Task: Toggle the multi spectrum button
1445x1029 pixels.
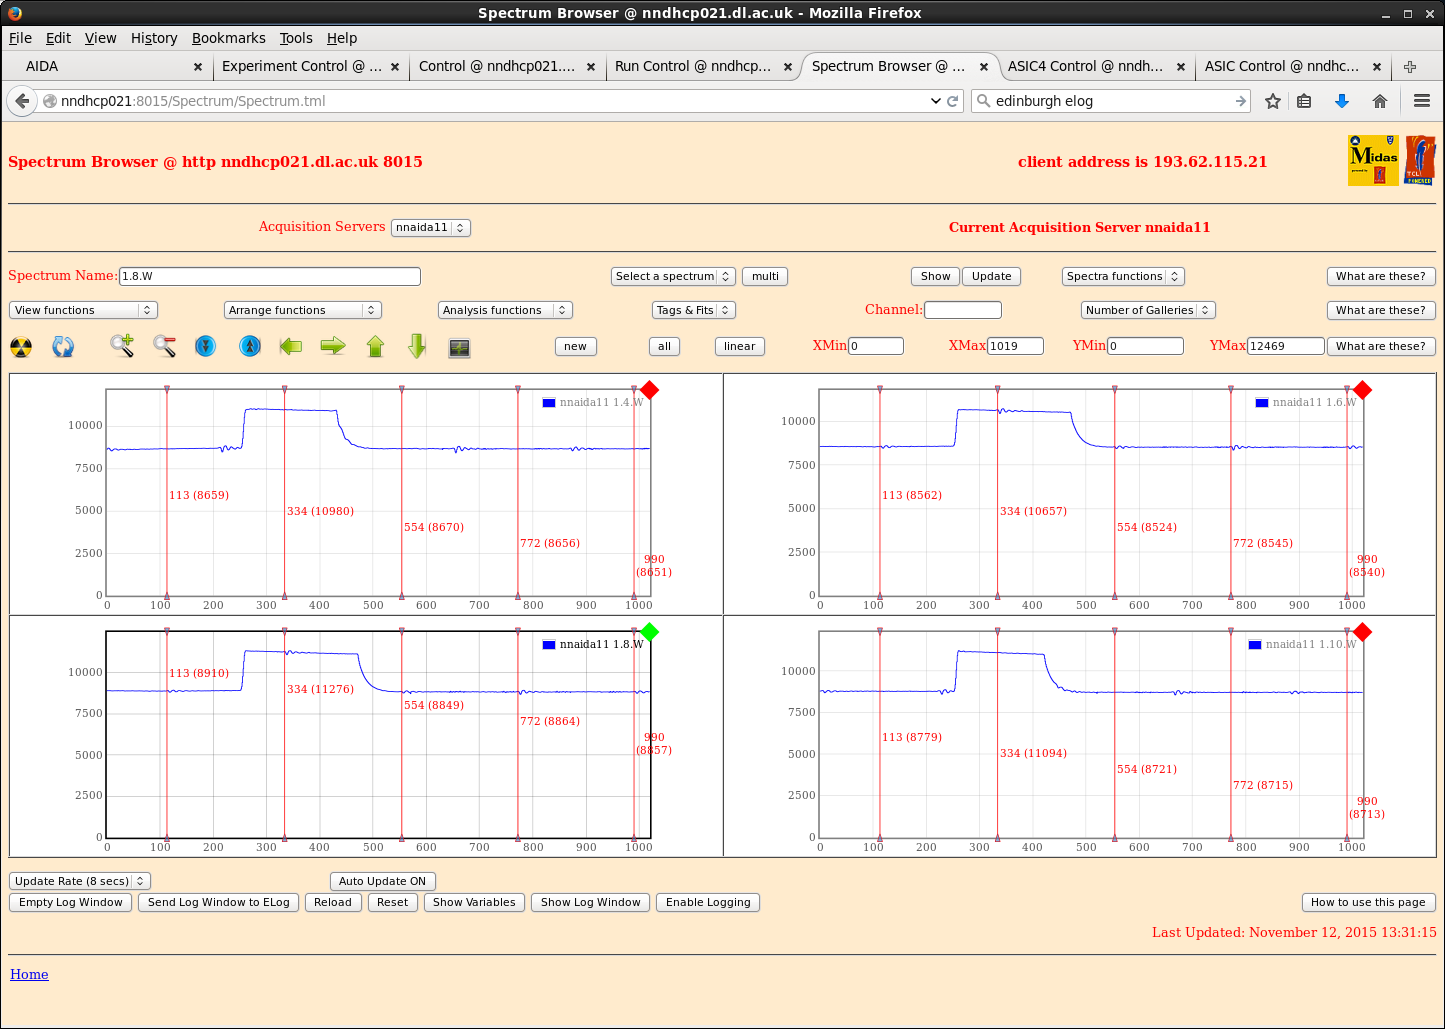Action: (765, 276)
